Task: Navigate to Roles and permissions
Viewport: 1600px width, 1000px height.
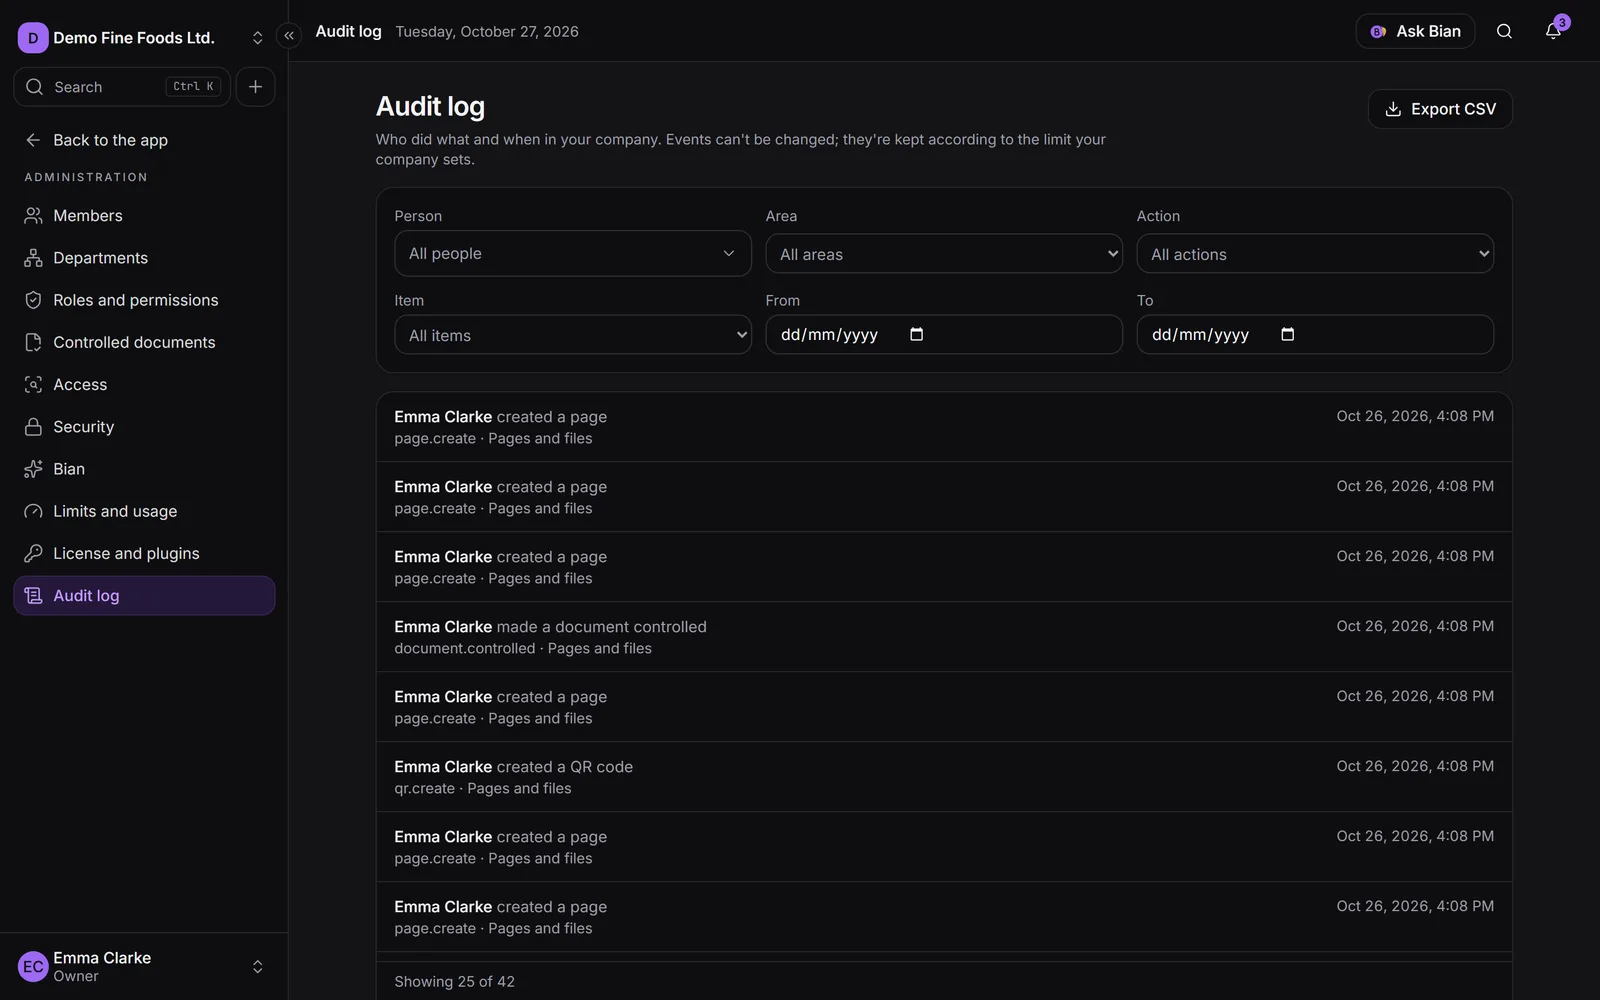Action: click(144, 300)
